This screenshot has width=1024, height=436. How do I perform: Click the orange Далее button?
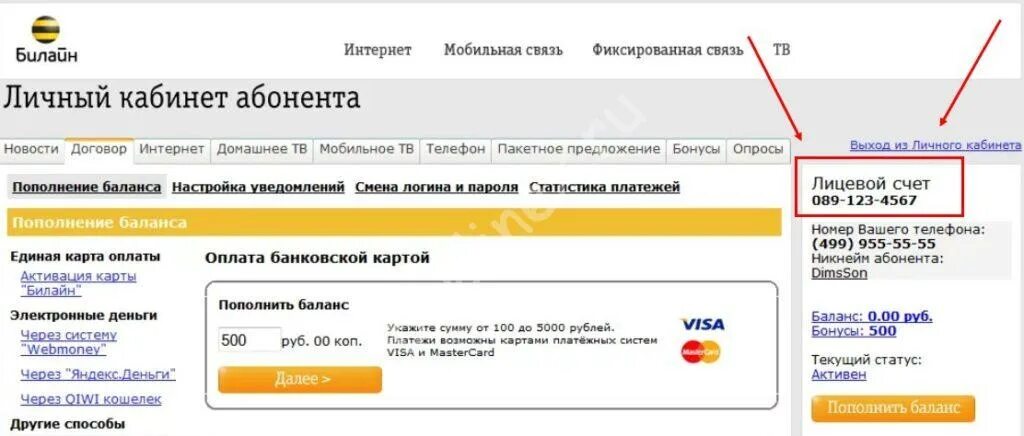300,380
